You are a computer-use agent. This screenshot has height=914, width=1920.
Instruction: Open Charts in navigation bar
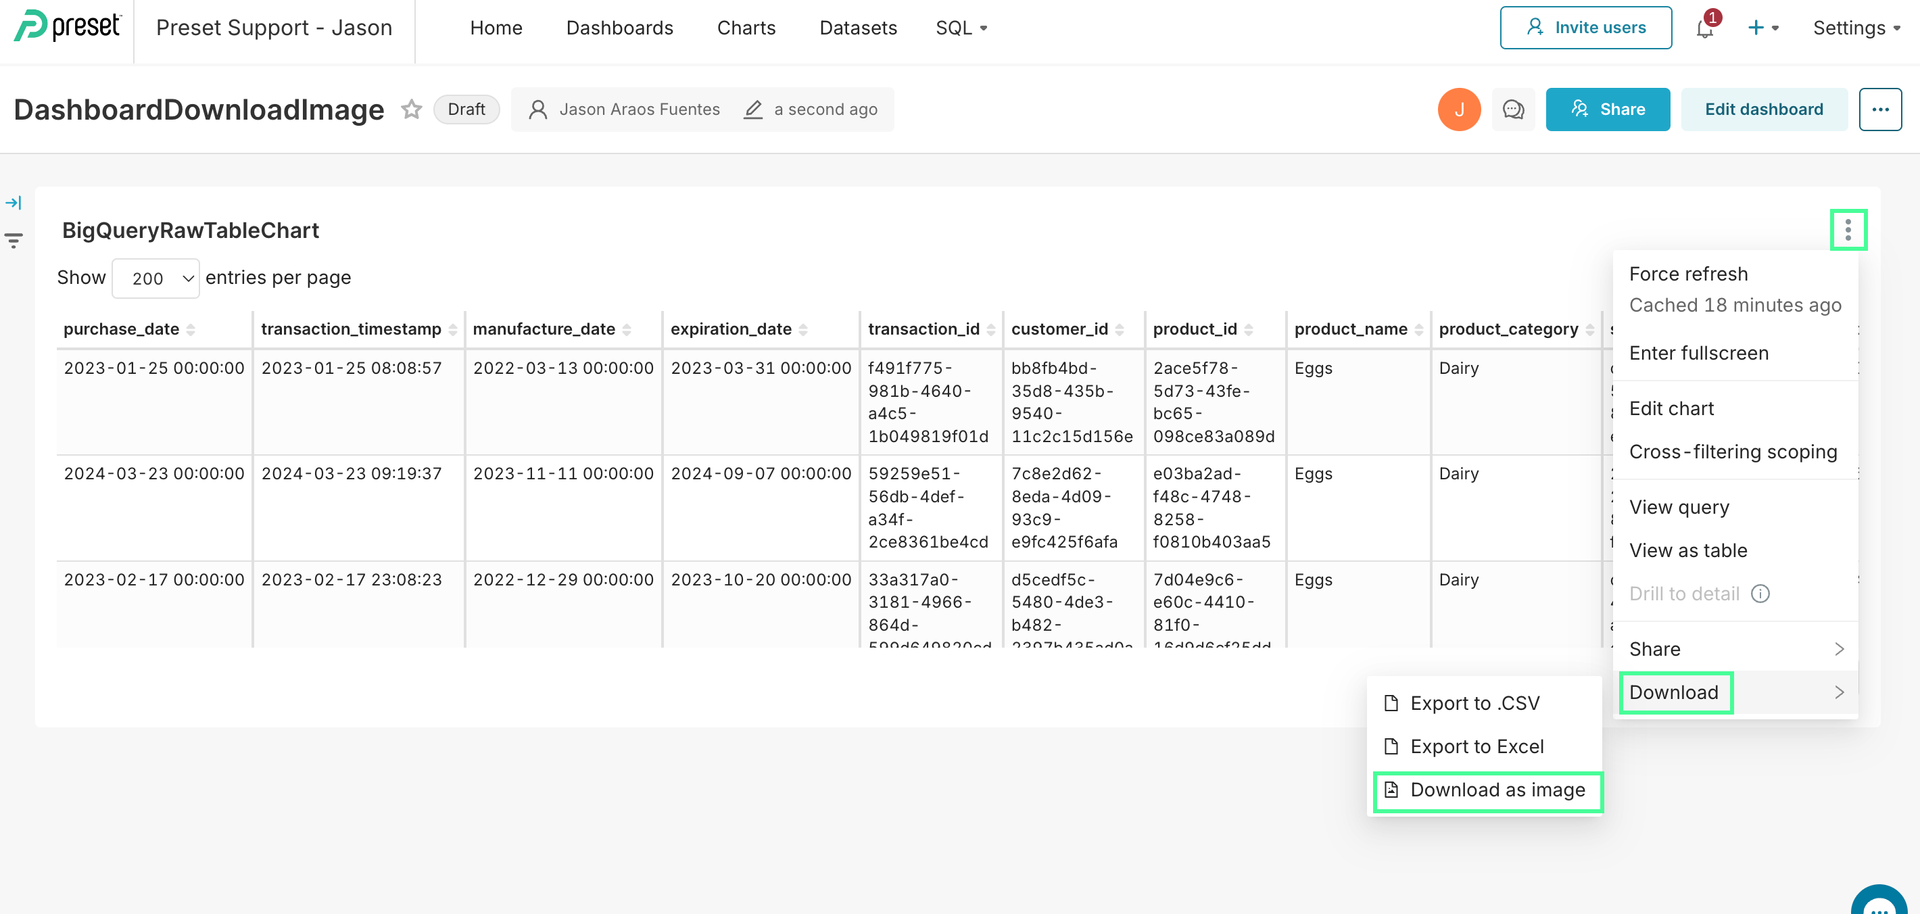[x=746, y=28]
